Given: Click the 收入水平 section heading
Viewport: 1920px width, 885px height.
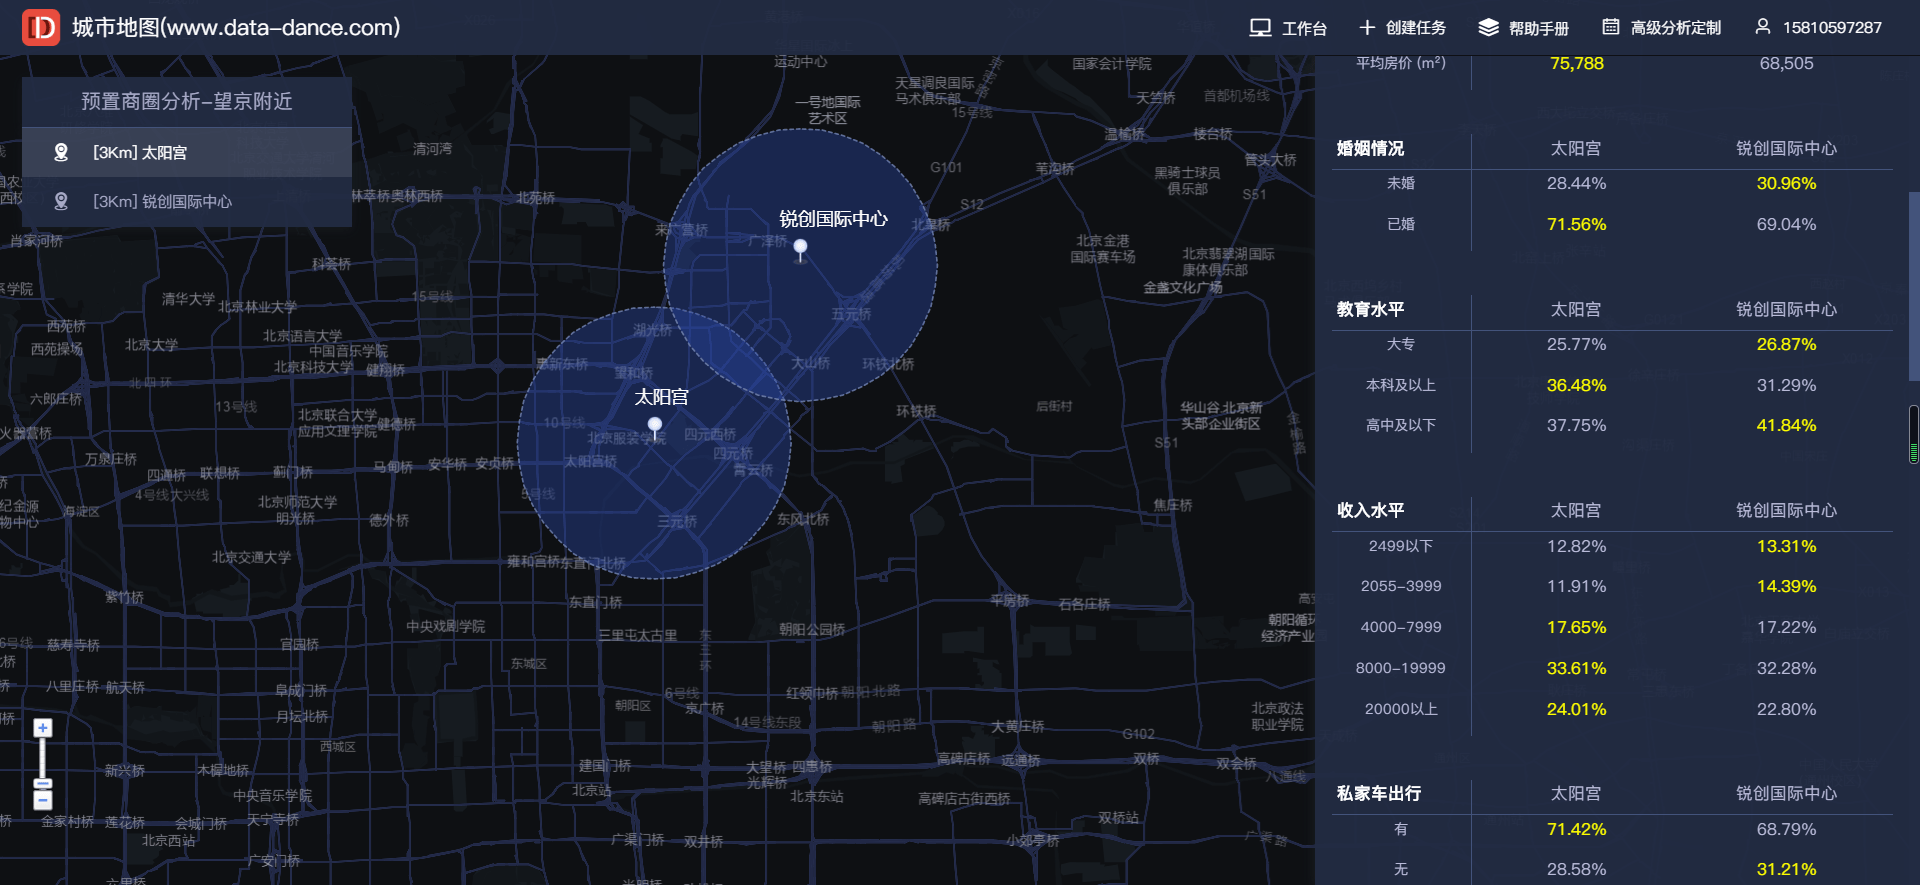Looking at the screenshot, I should tap(1370, 510).
